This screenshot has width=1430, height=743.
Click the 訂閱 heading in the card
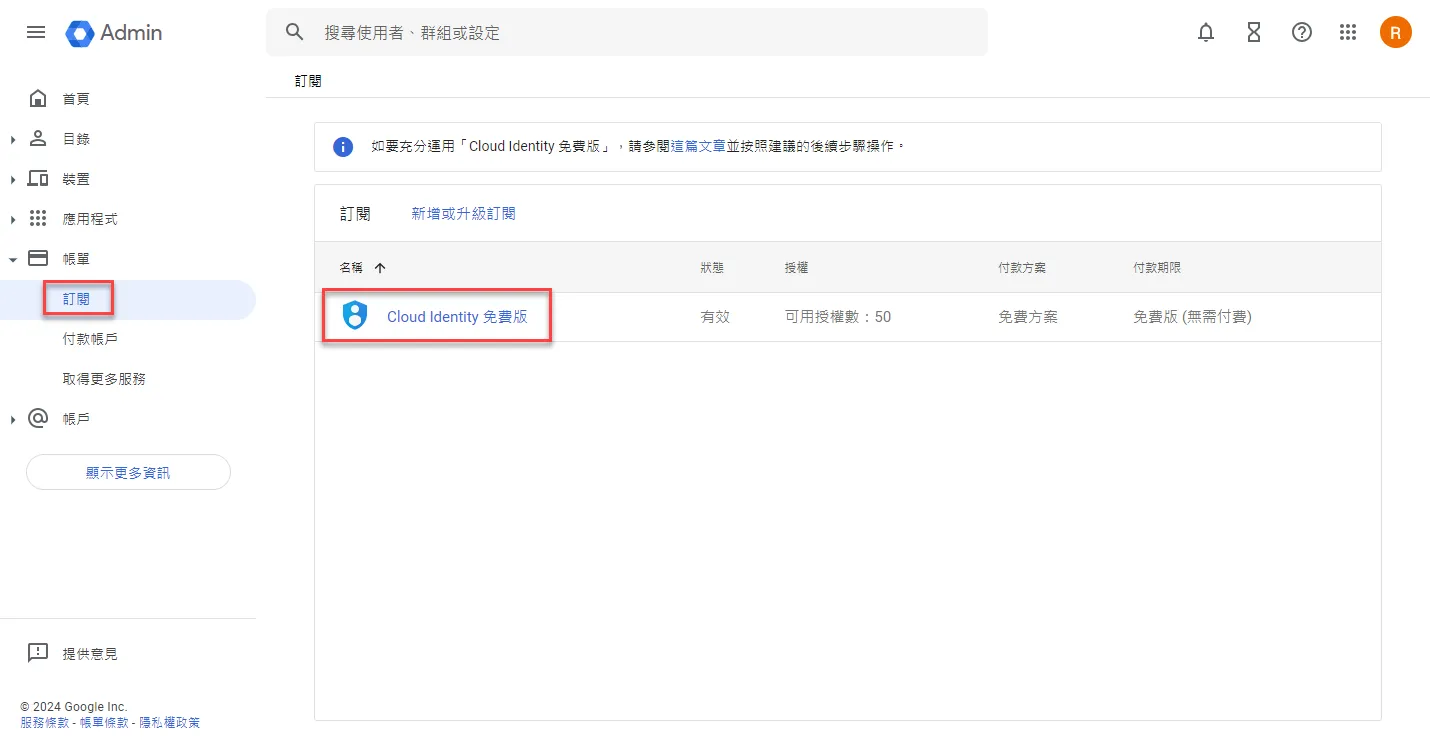click(355, 213)
